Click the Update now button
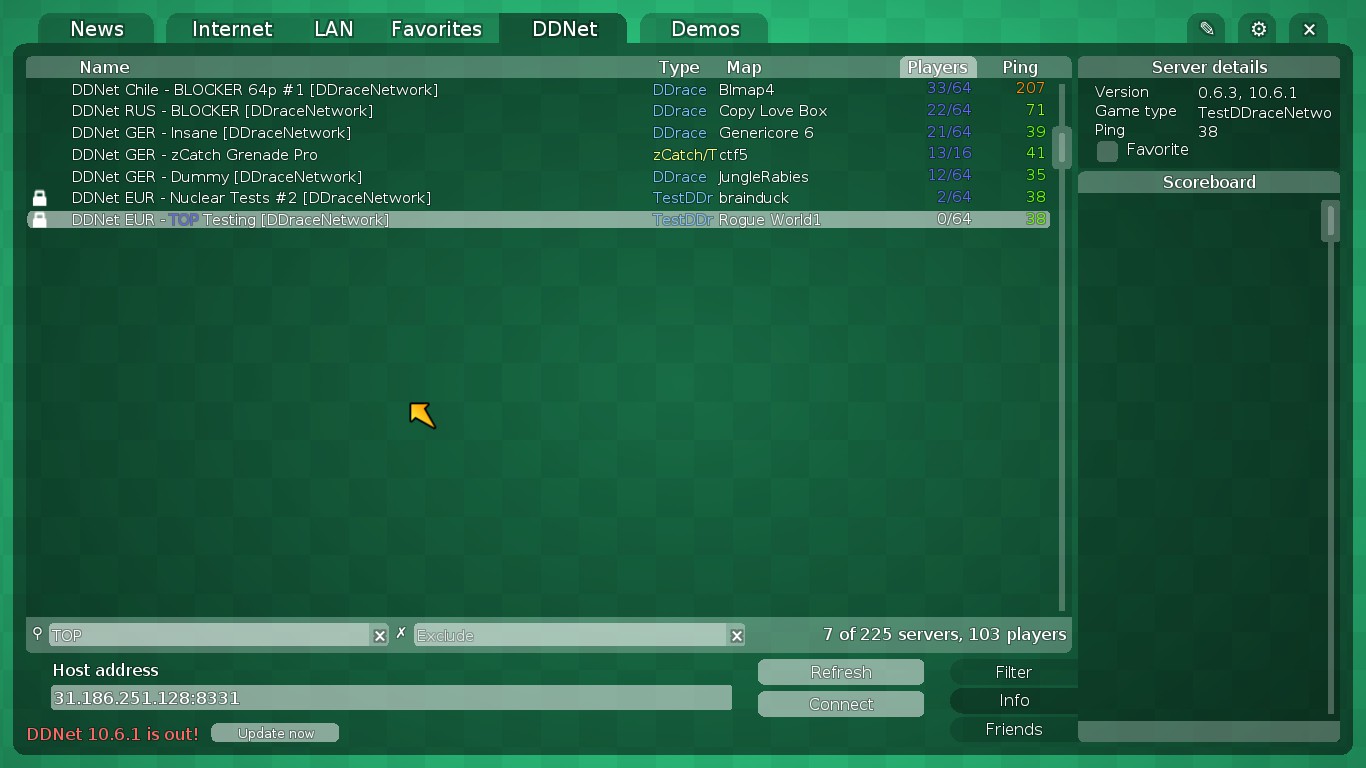The width and height of the screenshot is (1366, 768). 276,734
